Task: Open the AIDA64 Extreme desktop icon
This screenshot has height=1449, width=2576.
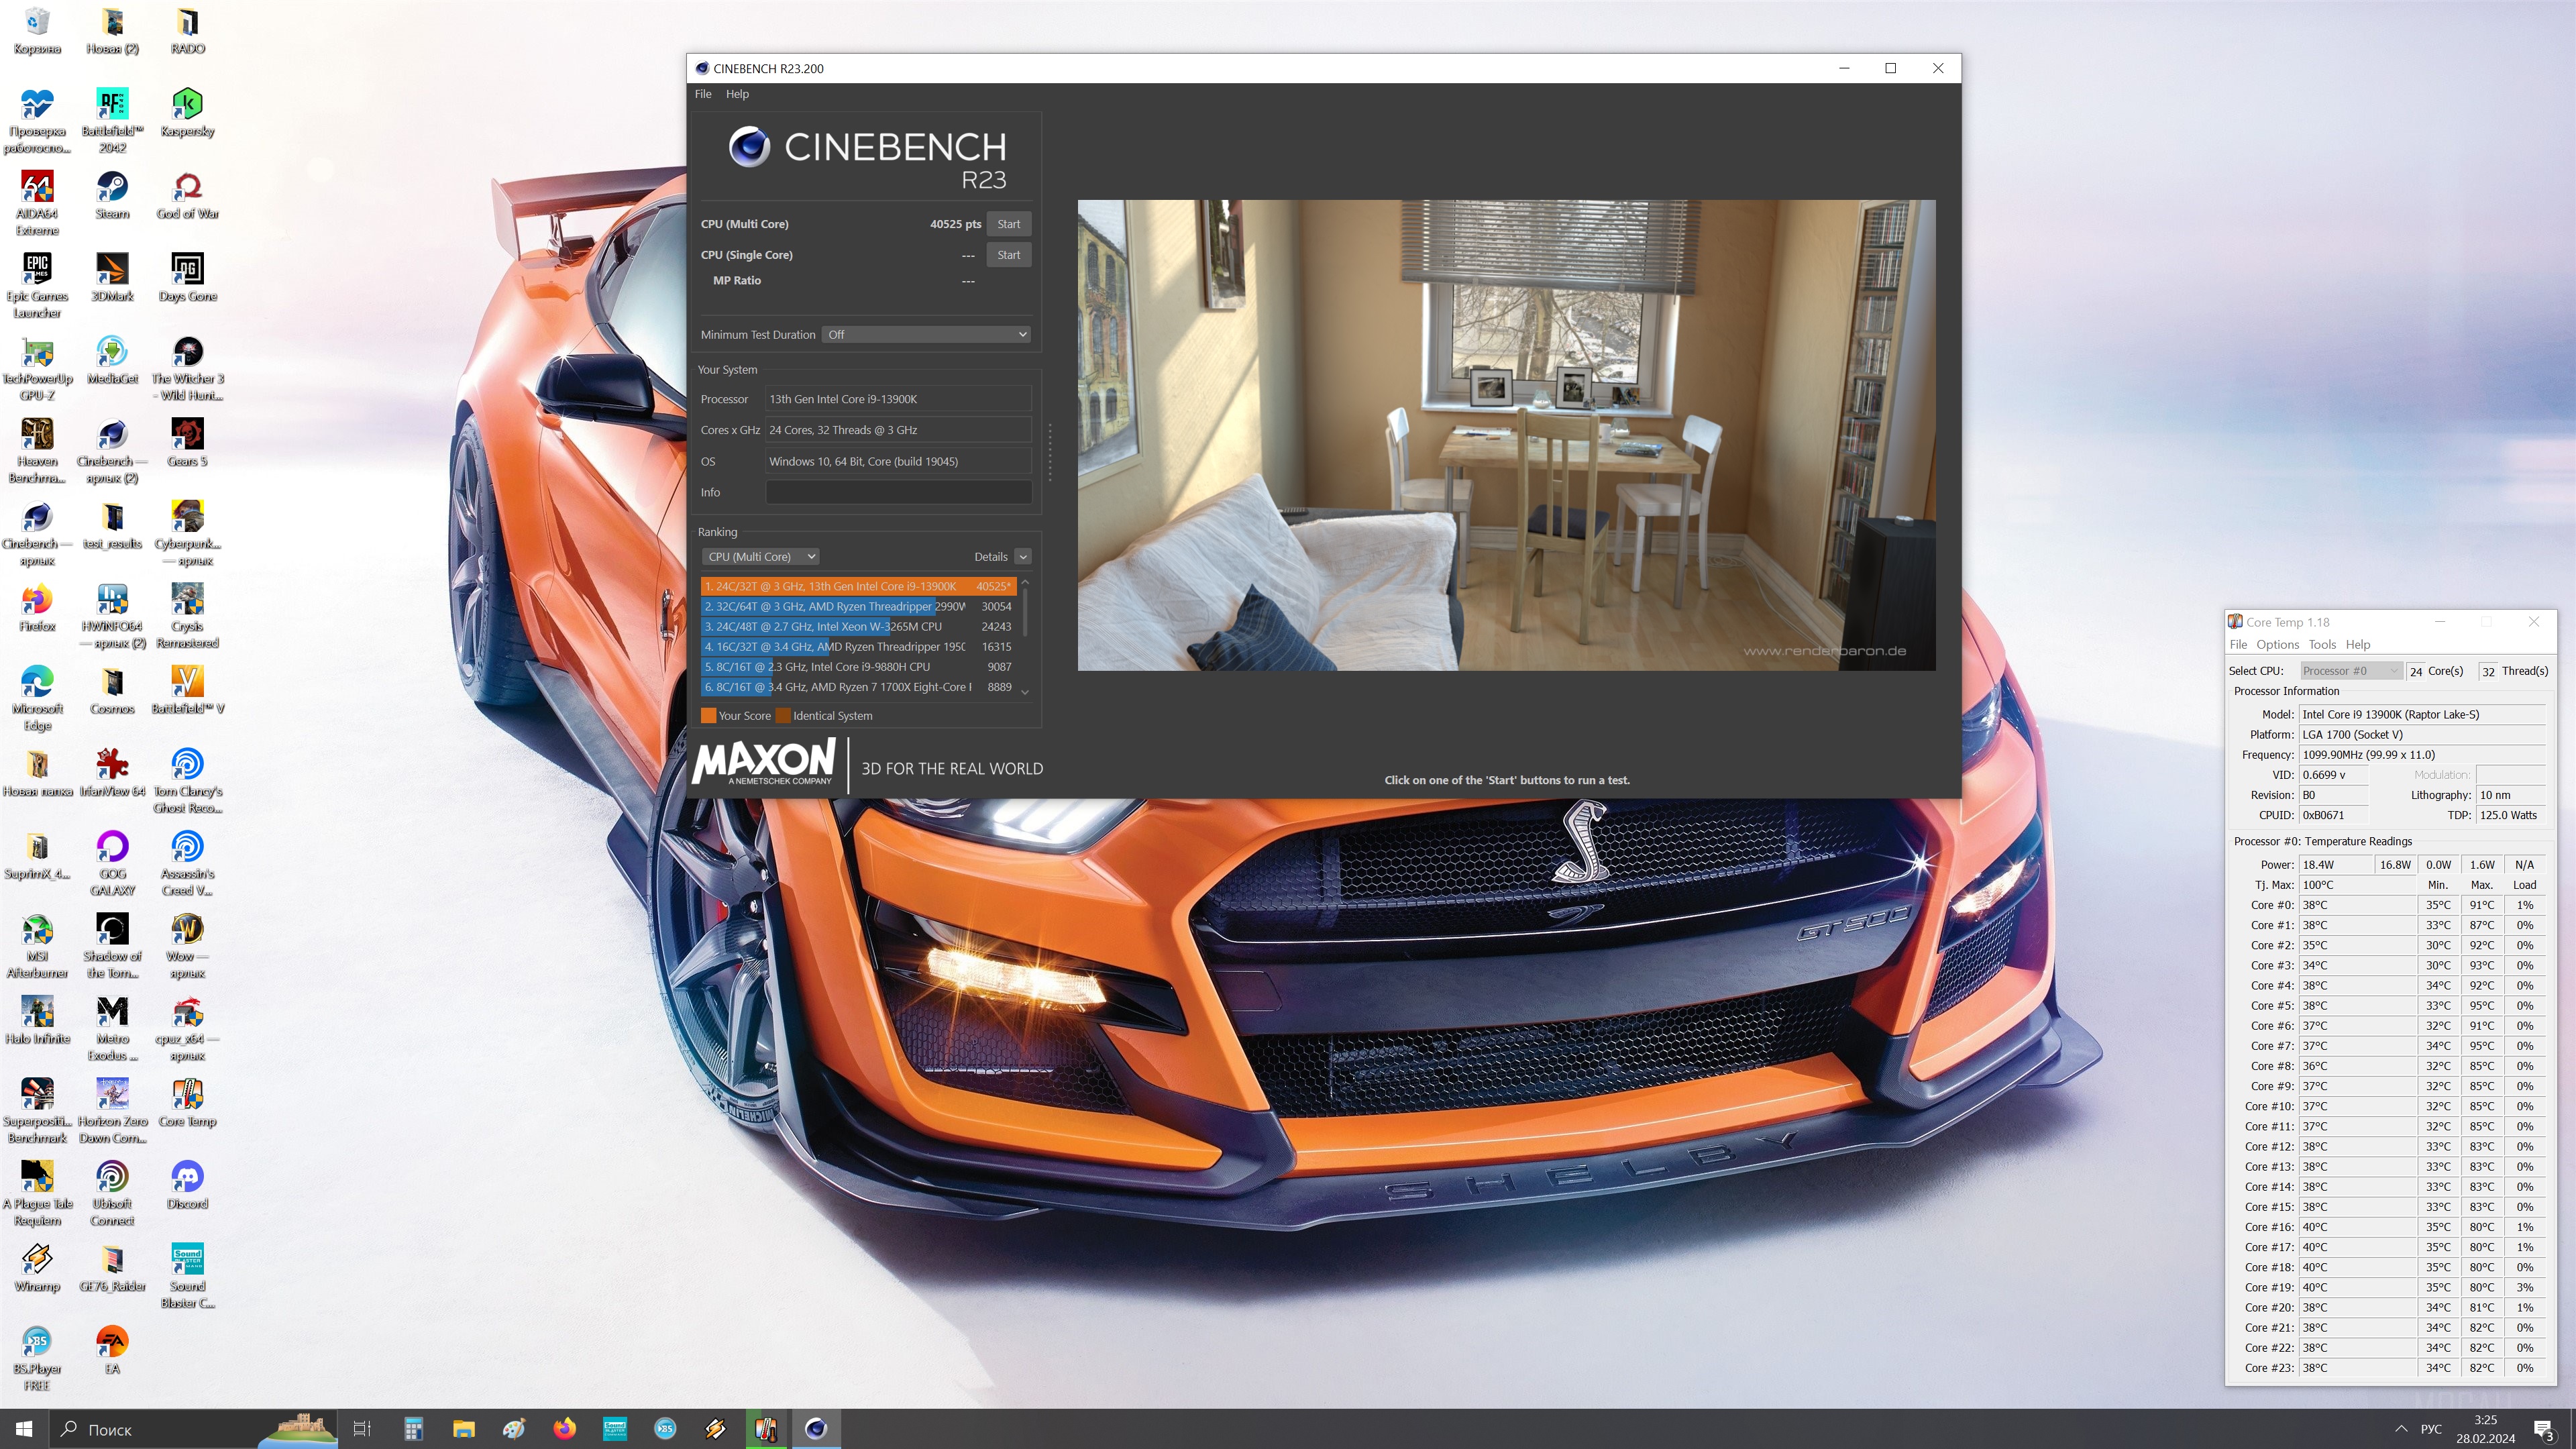Action: coord(37,187)
